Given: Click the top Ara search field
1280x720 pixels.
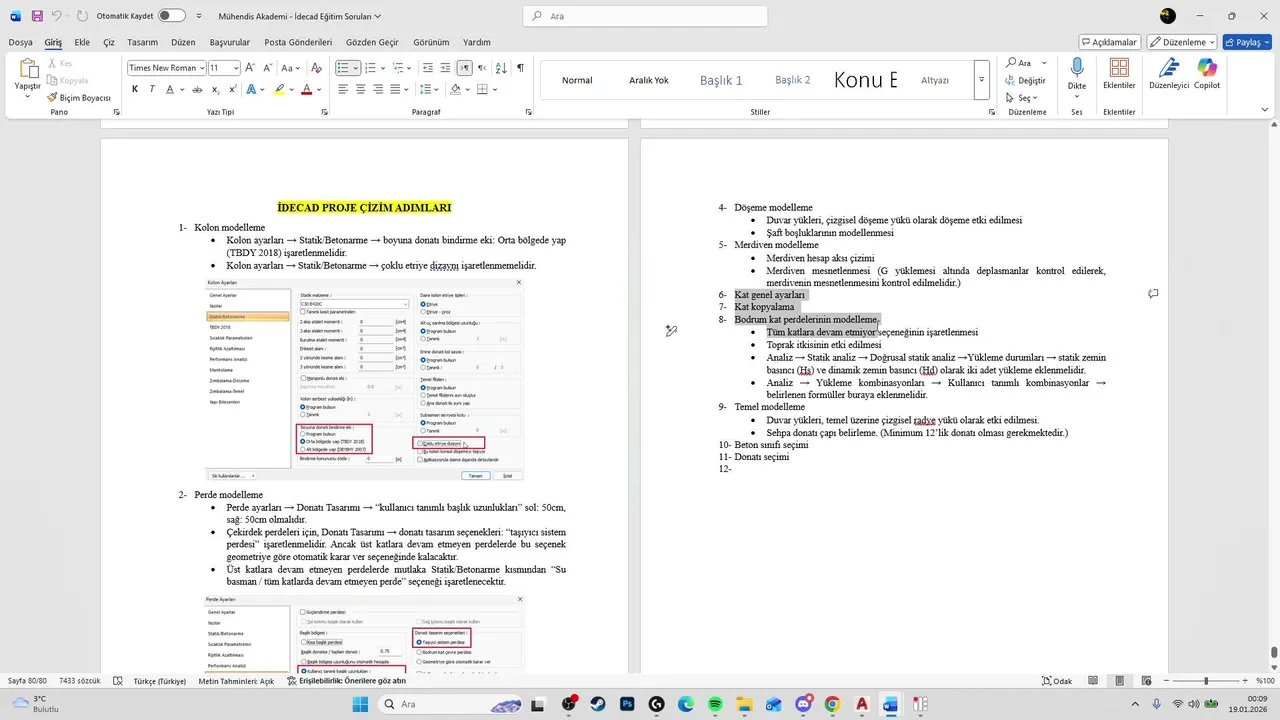Looking at the screenshot, I should 645,16.
